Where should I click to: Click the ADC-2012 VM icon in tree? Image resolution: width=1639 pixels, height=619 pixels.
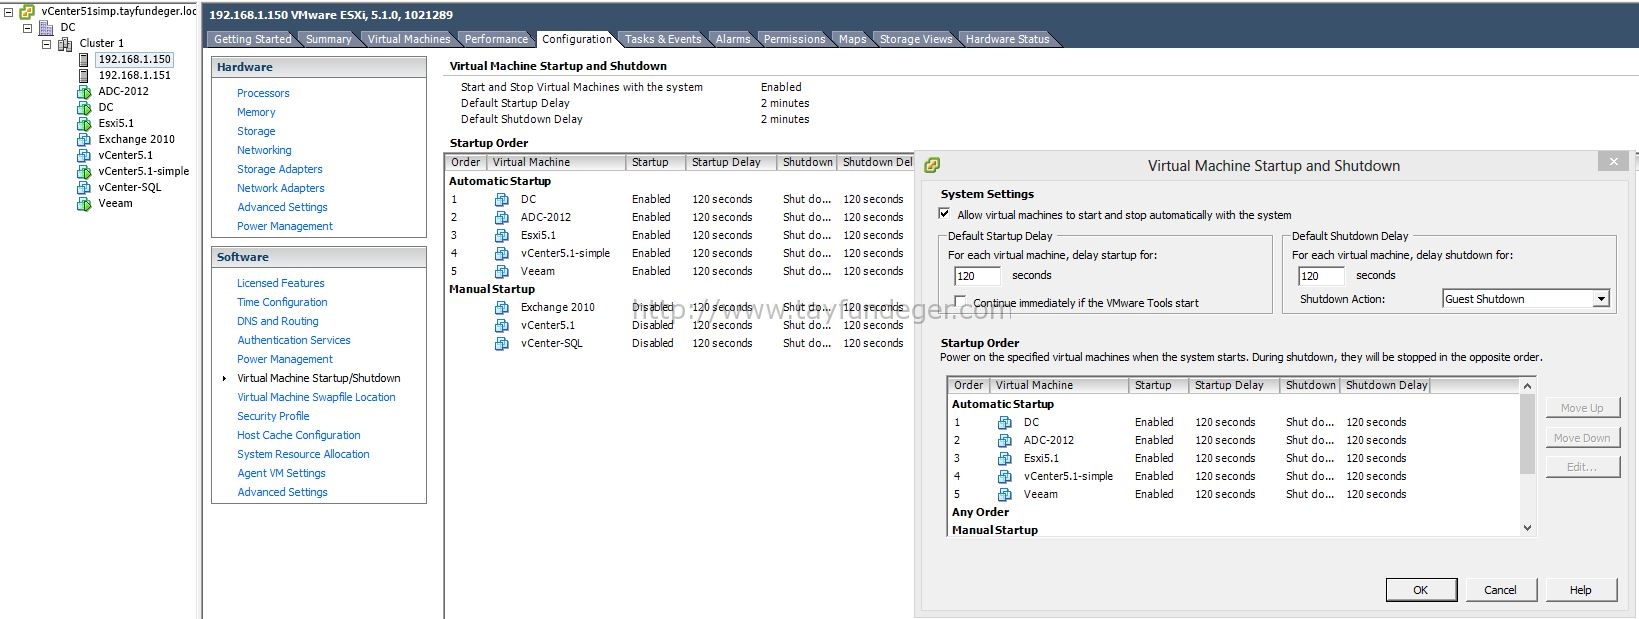click(84, 92)
